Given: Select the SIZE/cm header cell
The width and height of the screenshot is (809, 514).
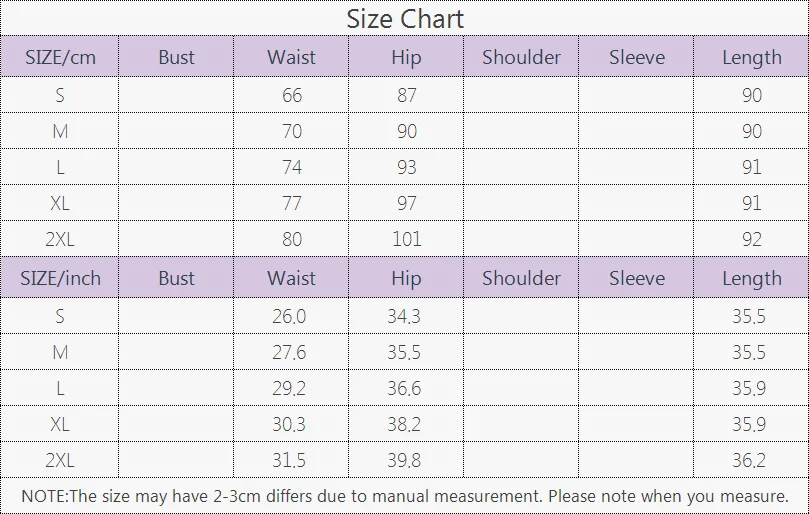Looking at the screenshot, I should [x=60, y=57].
